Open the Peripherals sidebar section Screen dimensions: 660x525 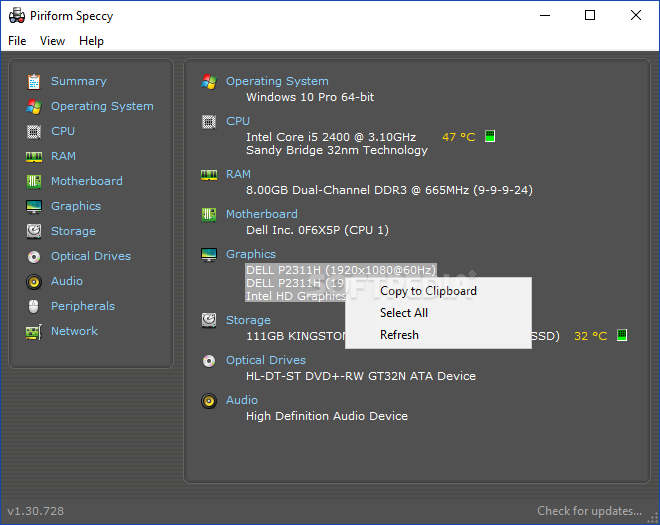point(83,306)
